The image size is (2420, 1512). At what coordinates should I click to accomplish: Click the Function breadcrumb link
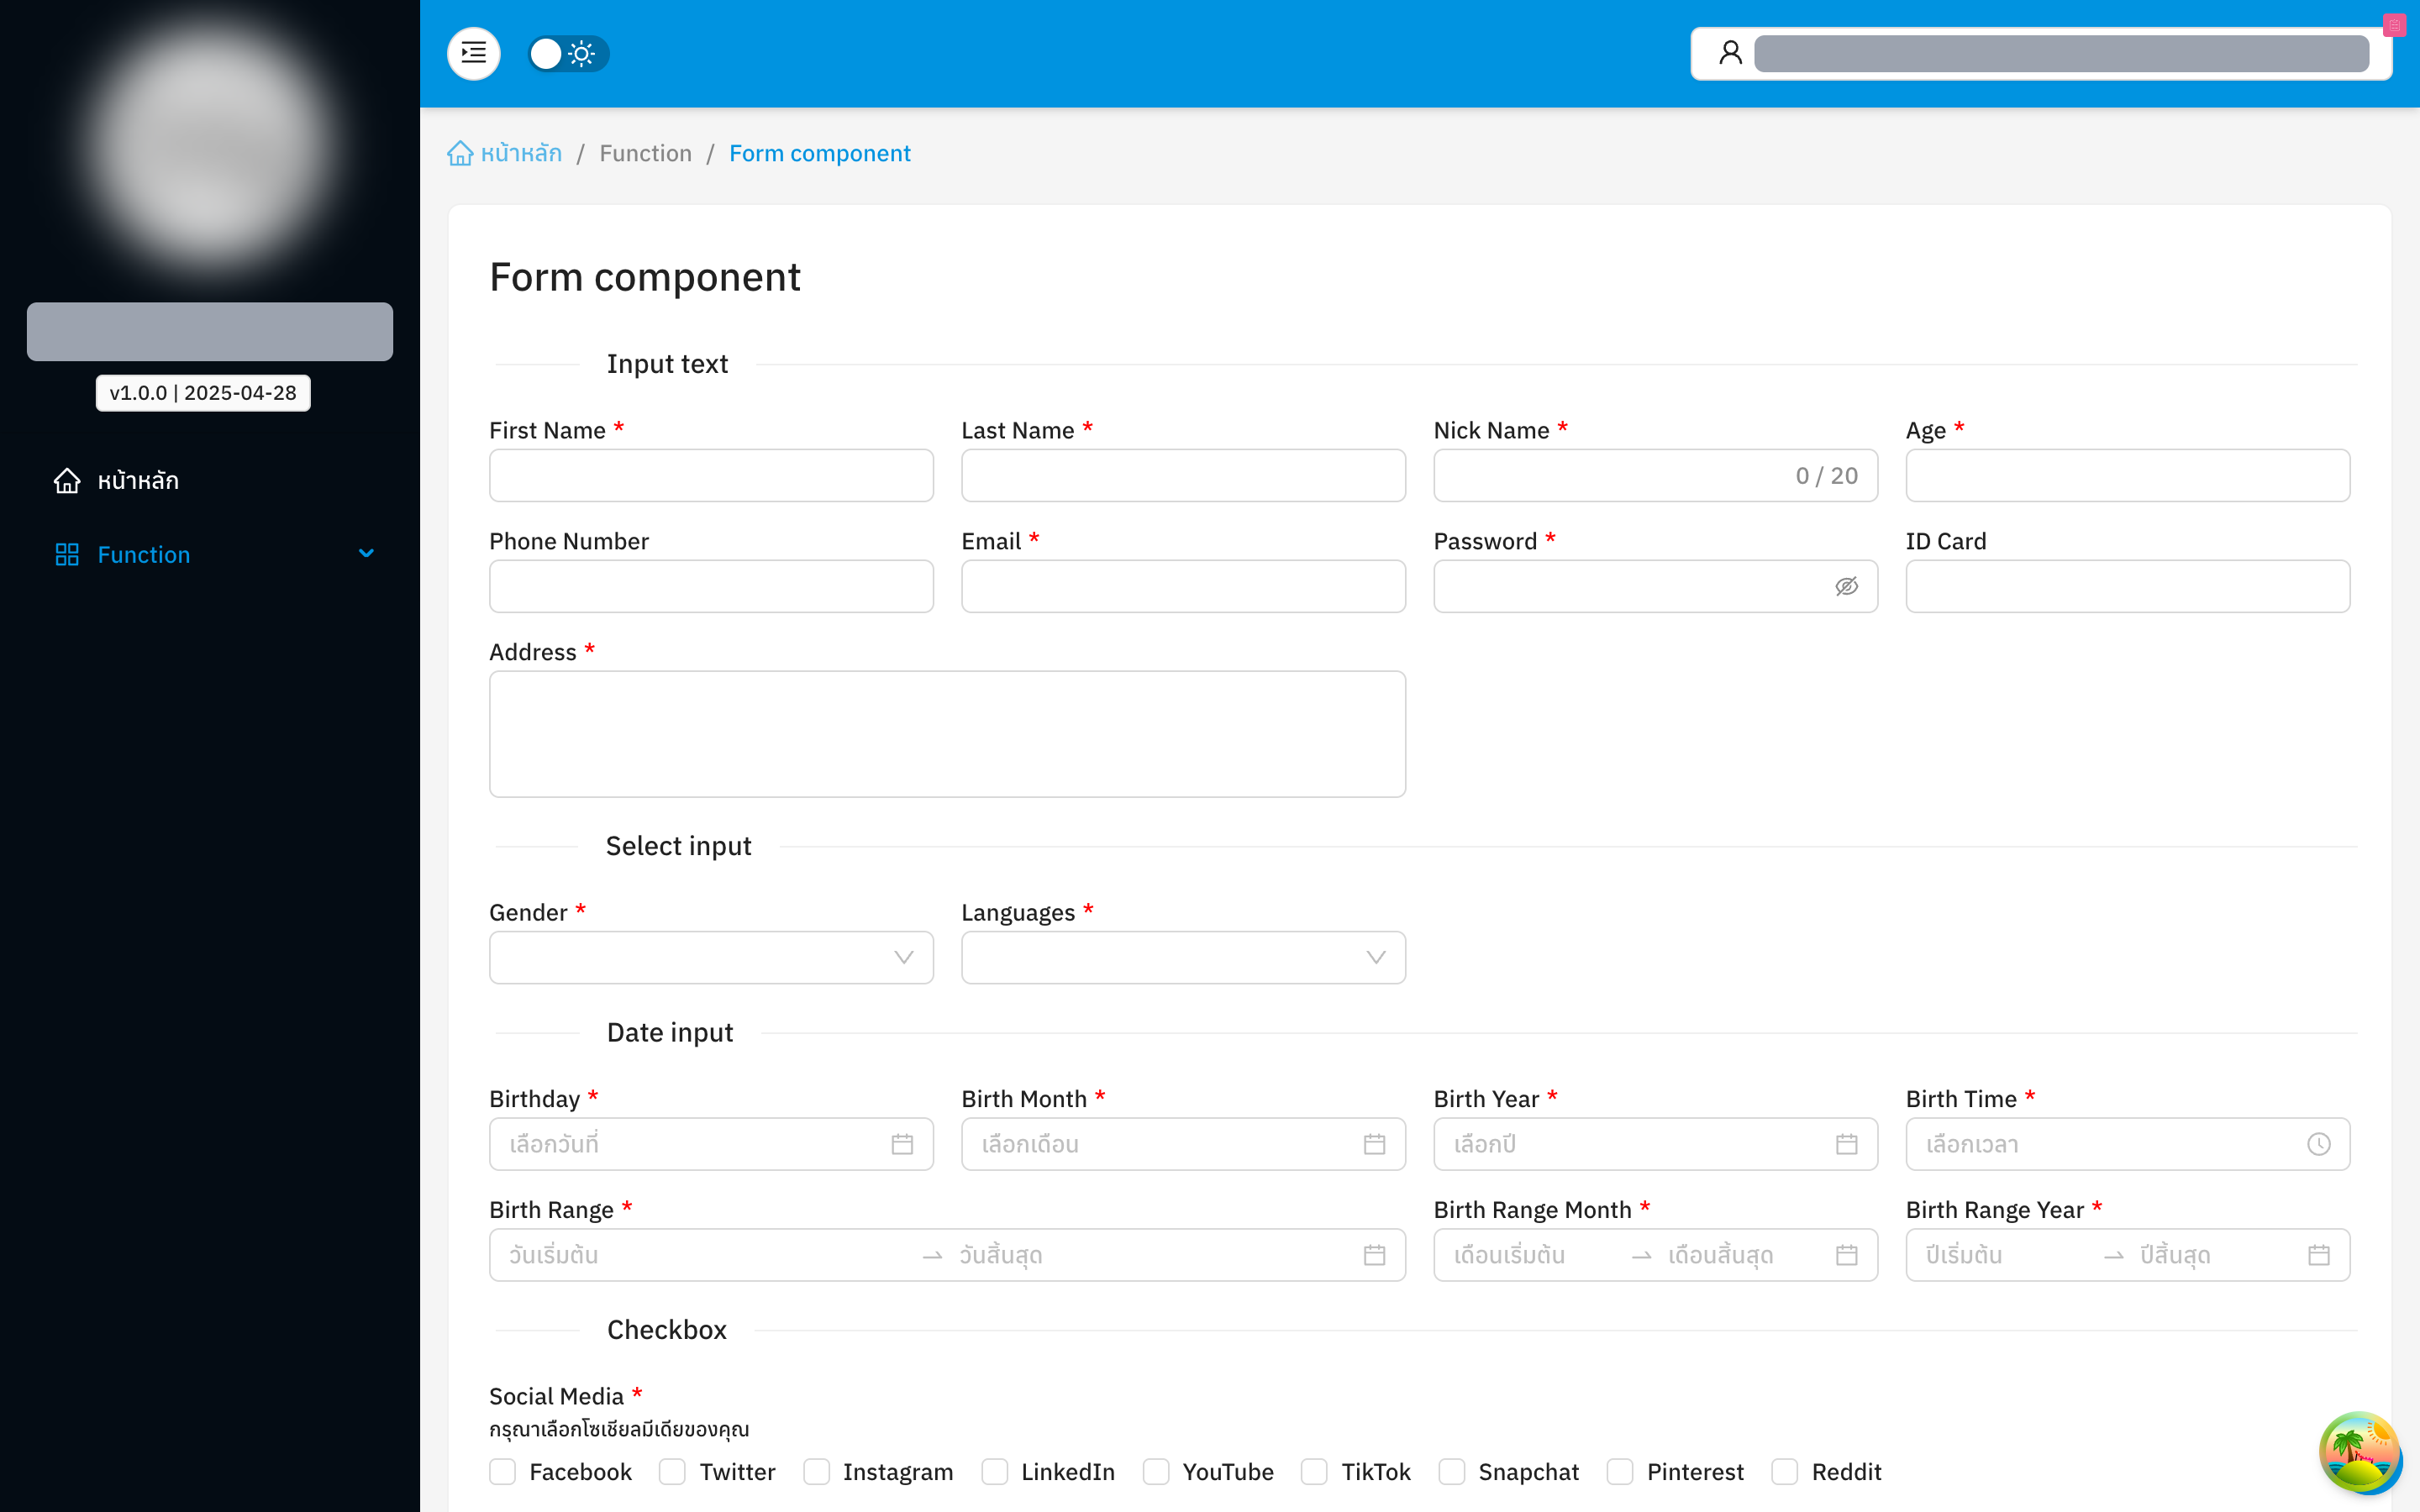tap(646, 153)
